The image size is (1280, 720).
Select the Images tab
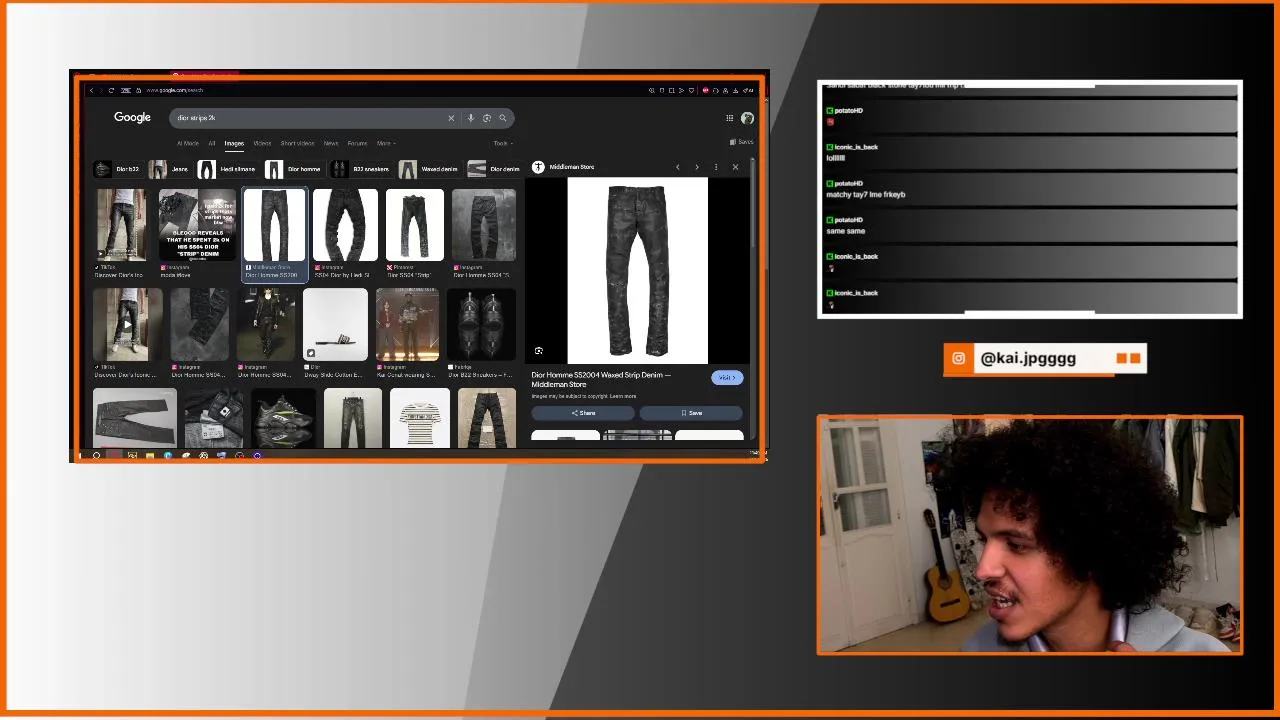coord(234,143)
